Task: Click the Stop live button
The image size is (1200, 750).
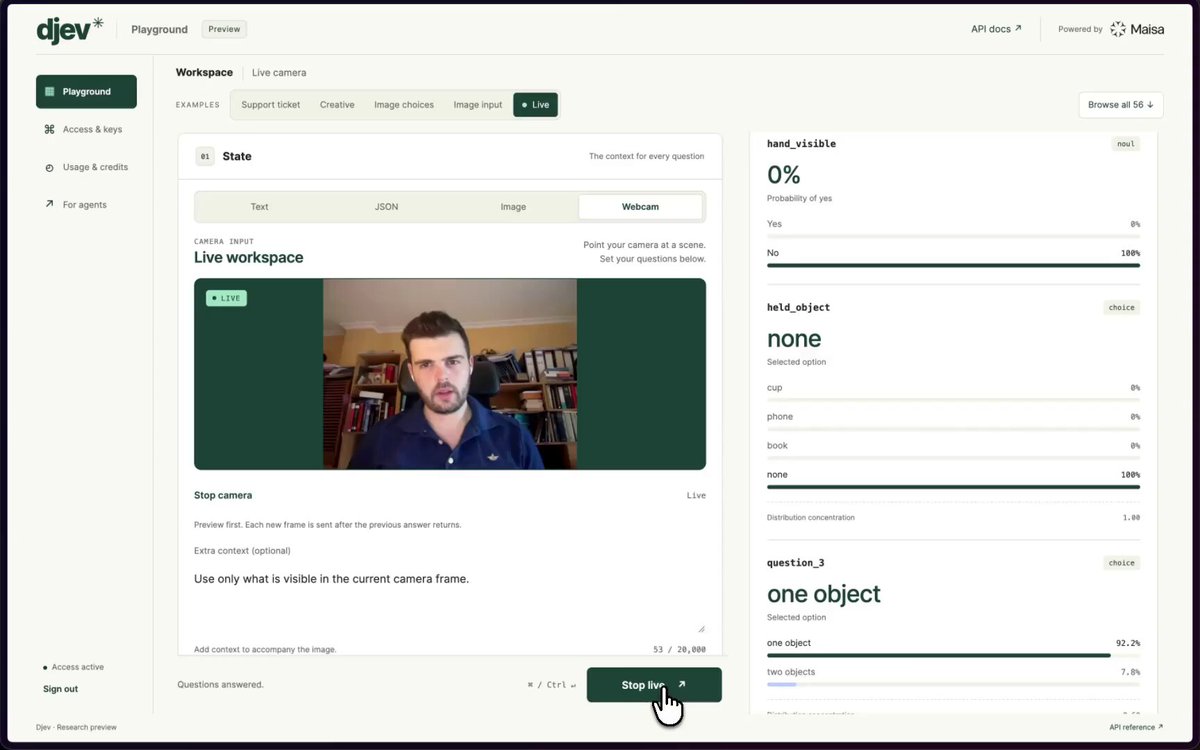Action: (654, 685)
